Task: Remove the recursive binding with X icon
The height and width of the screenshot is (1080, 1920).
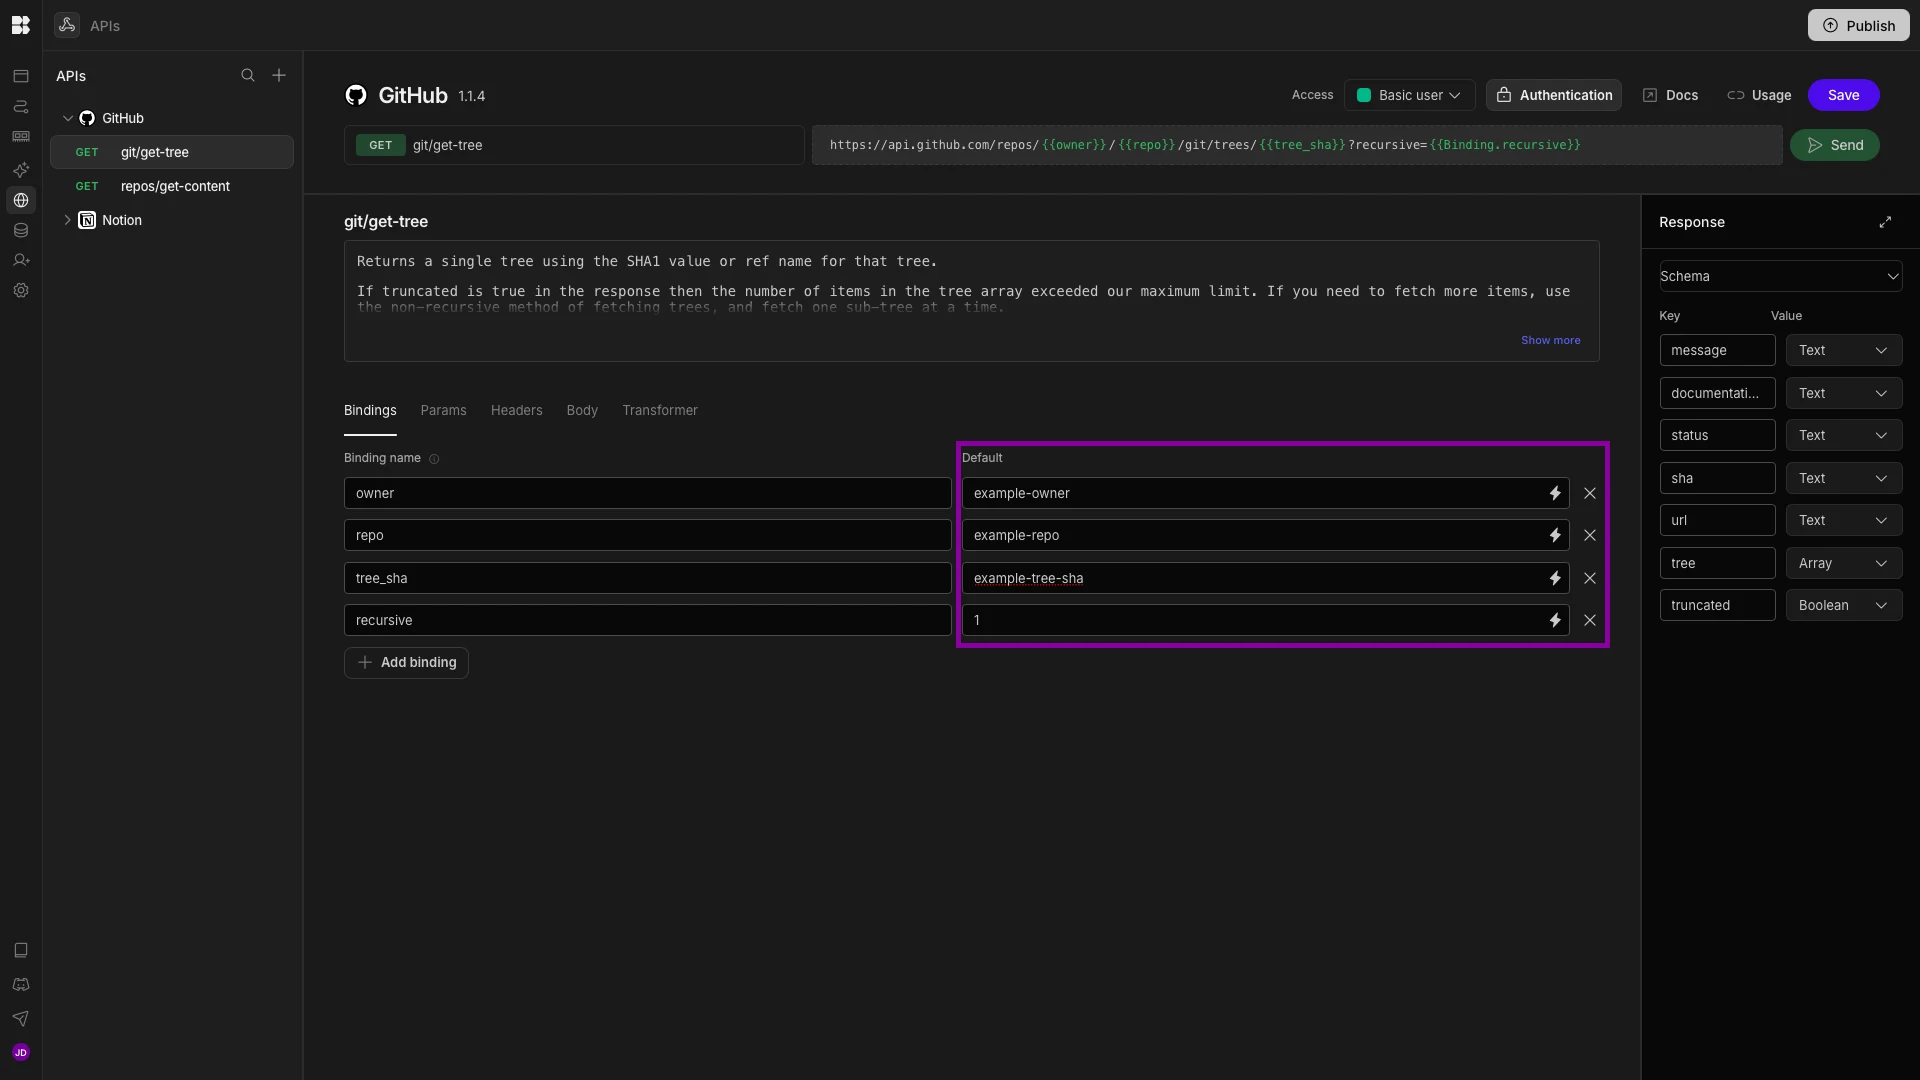Action: [1590, 620]
